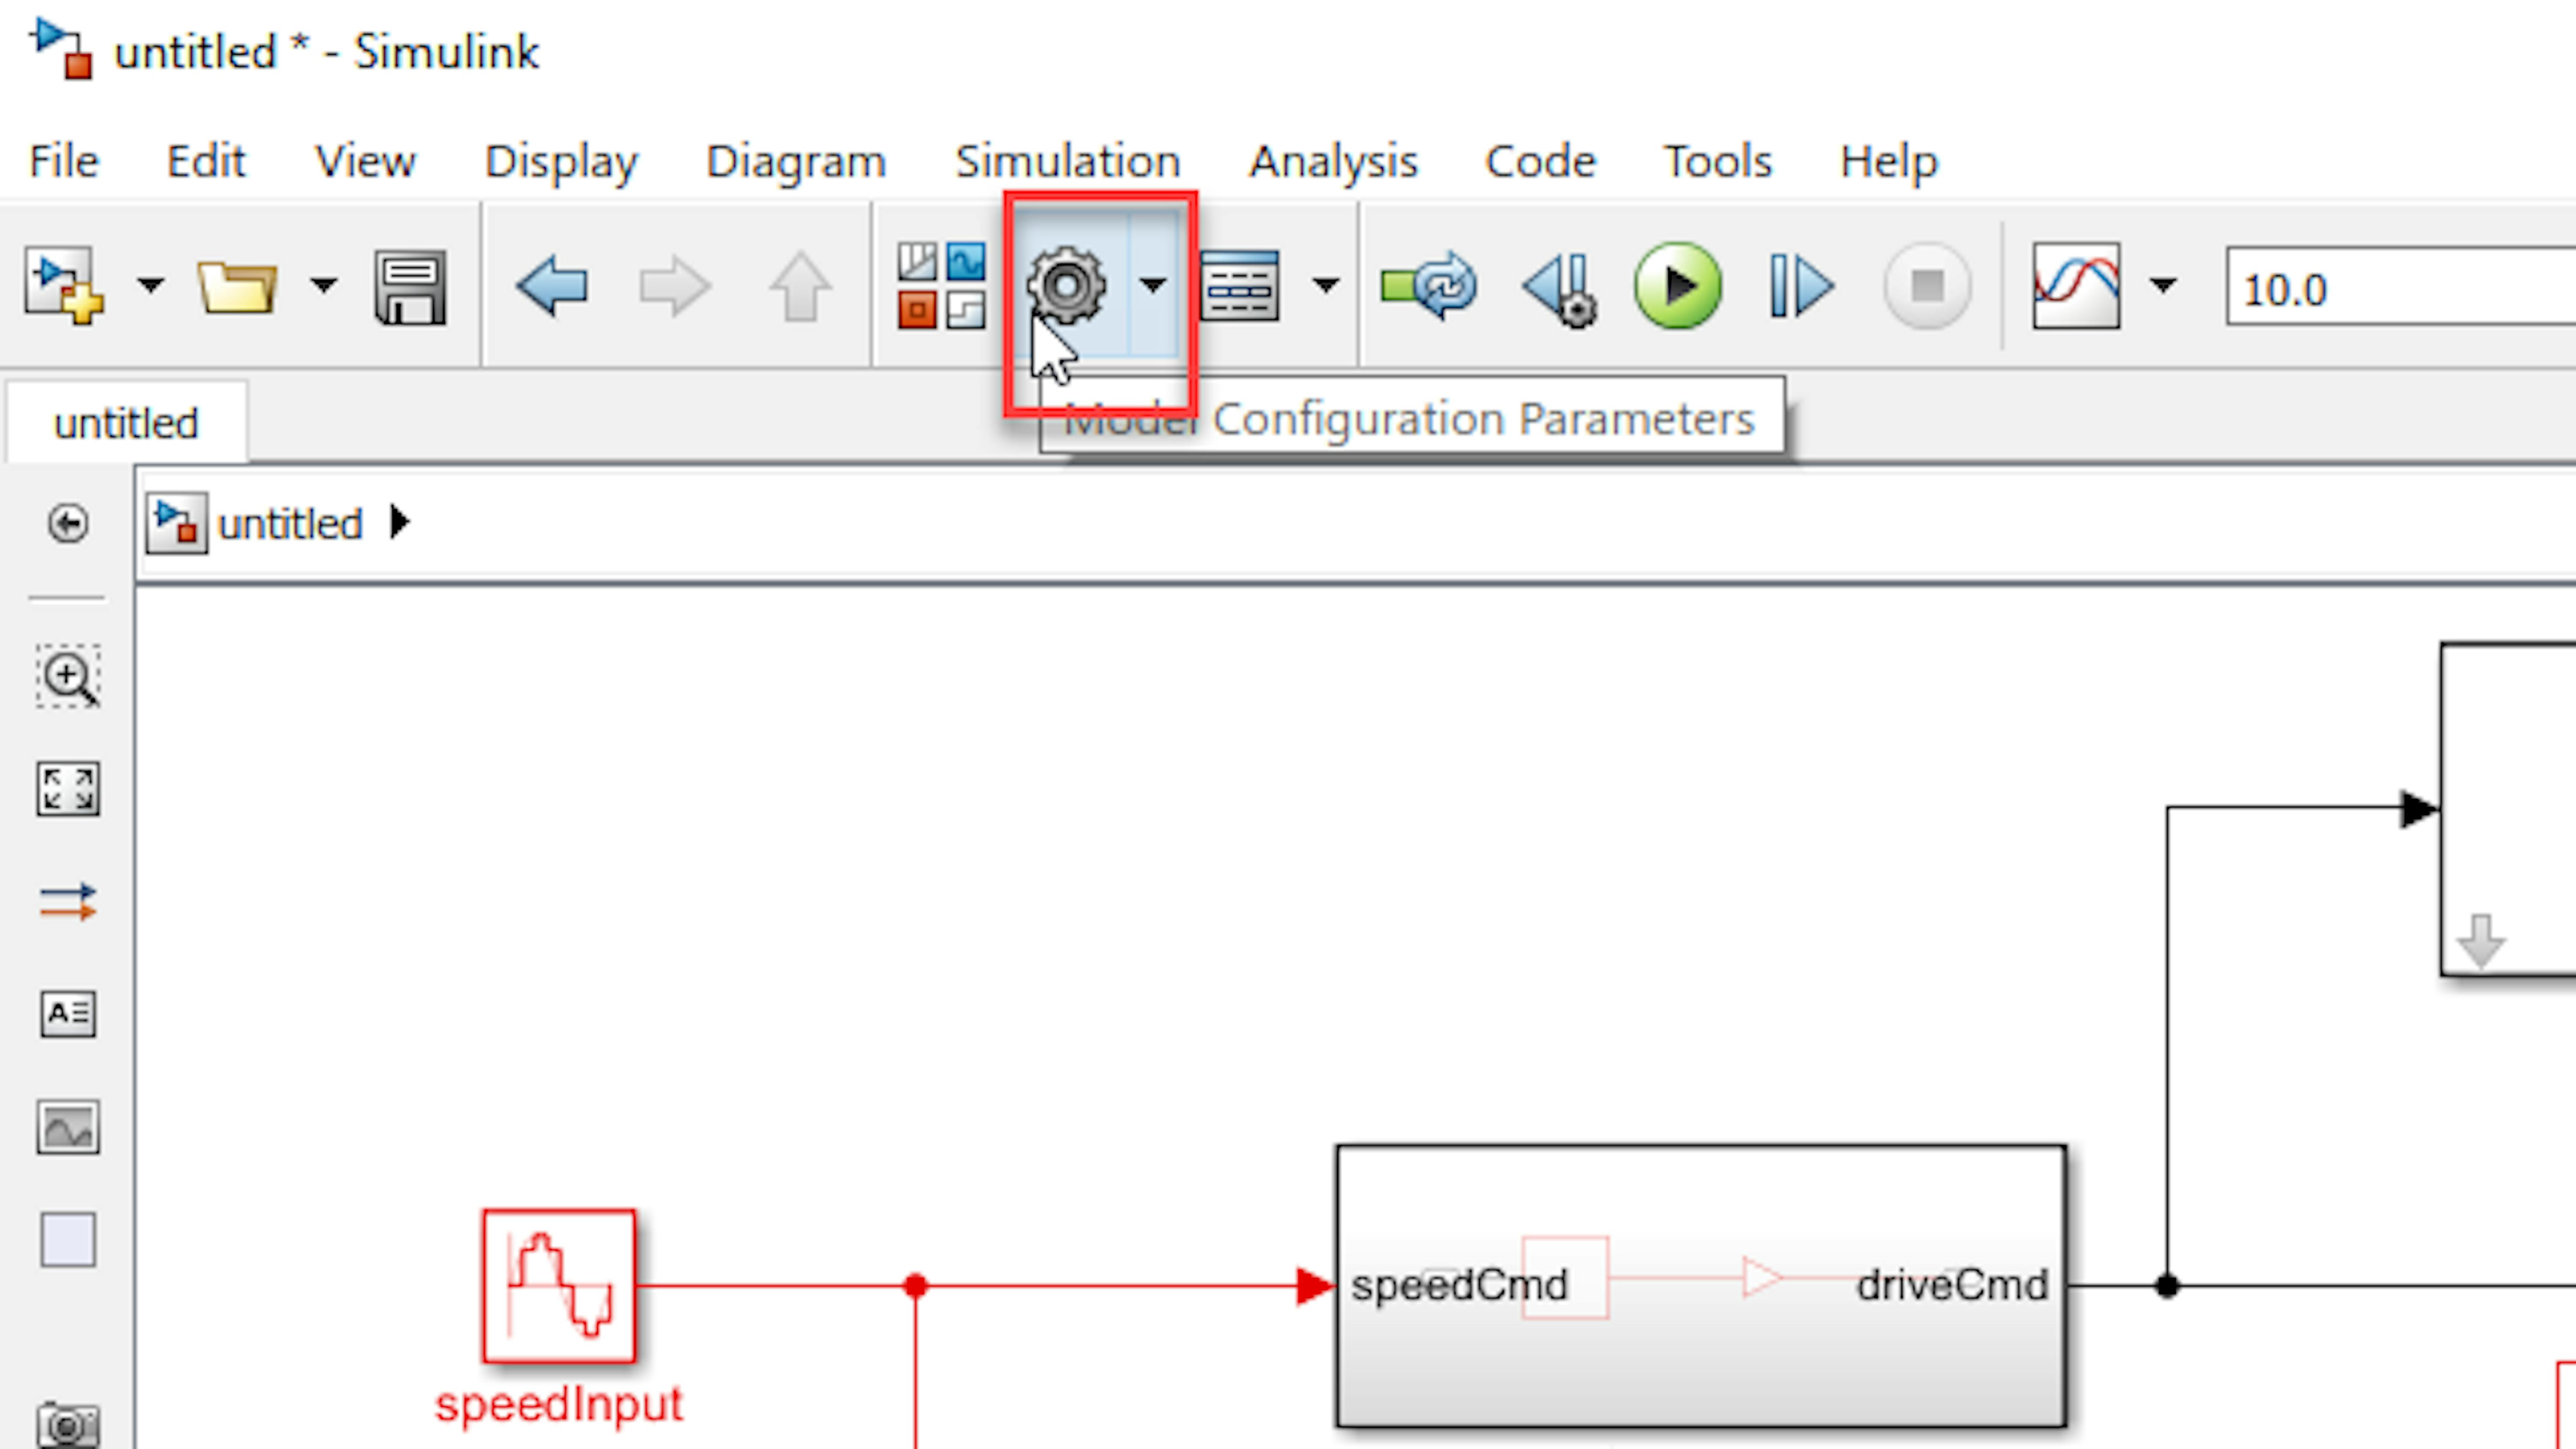Expand the Open folder dropdown arrow

coord(323,286)
